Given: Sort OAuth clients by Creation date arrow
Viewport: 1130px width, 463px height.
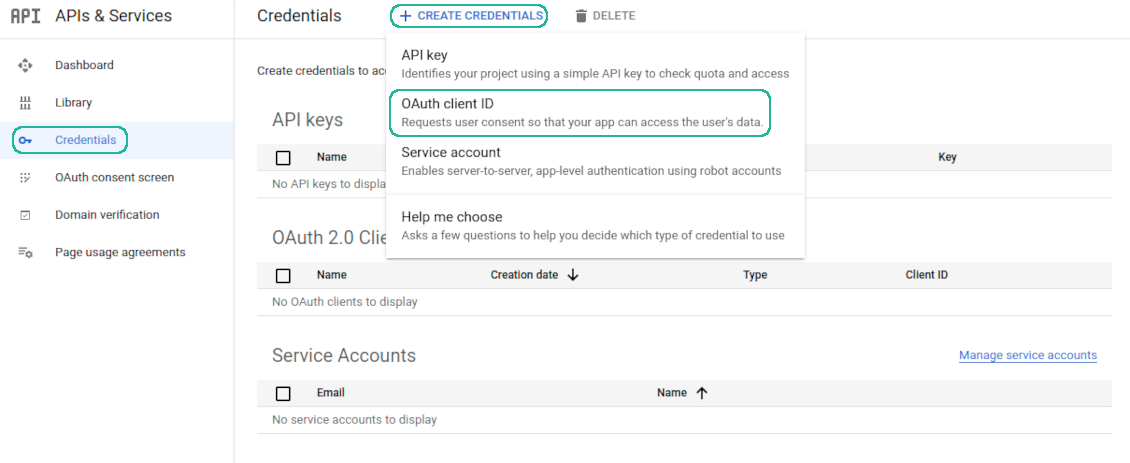Looking at the screenshot, I should click(x=573, y=275).
